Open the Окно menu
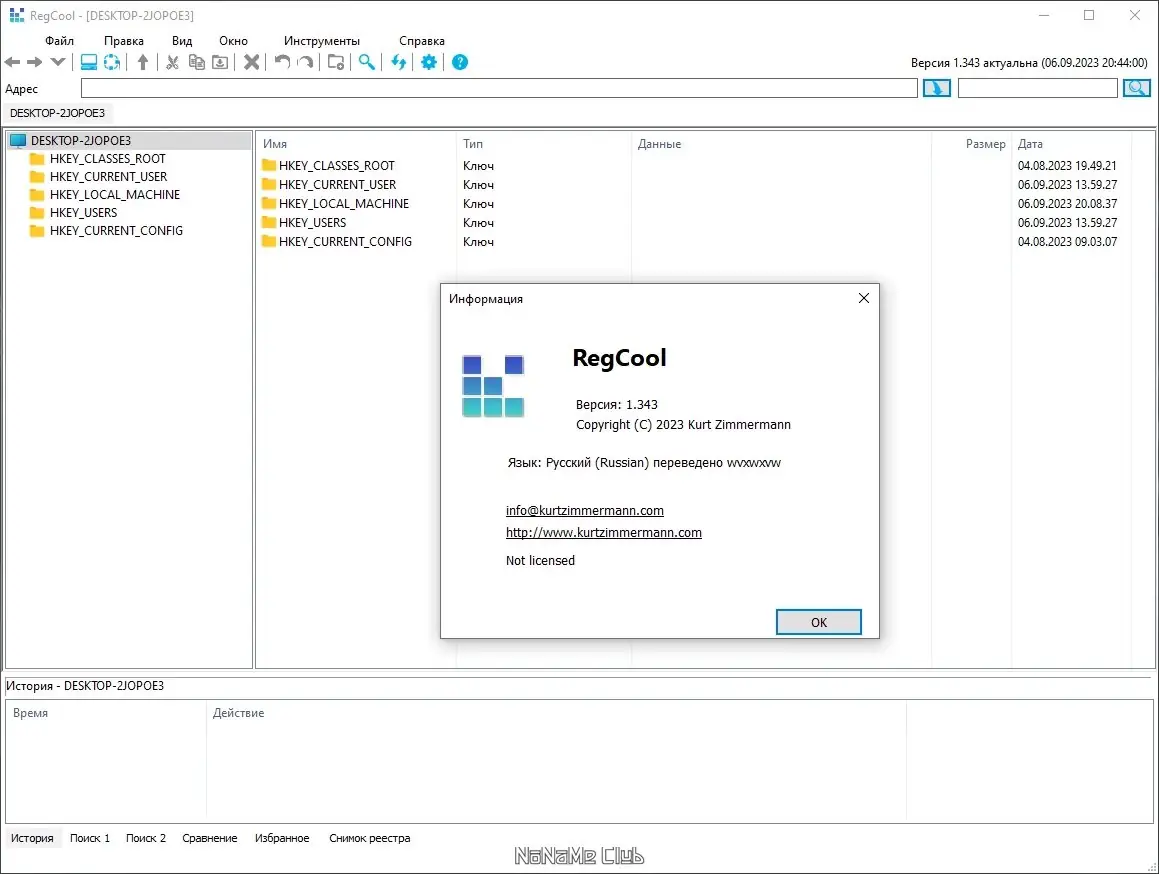1159x874 pixels. coord(234,41)
